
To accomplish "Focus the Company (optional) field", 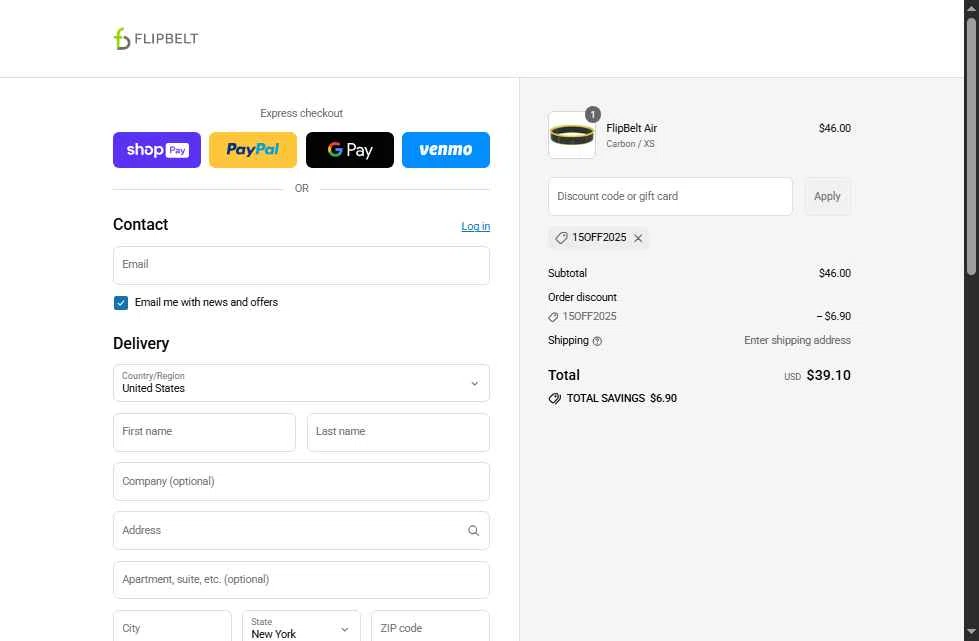I will (x=302, y=481).
